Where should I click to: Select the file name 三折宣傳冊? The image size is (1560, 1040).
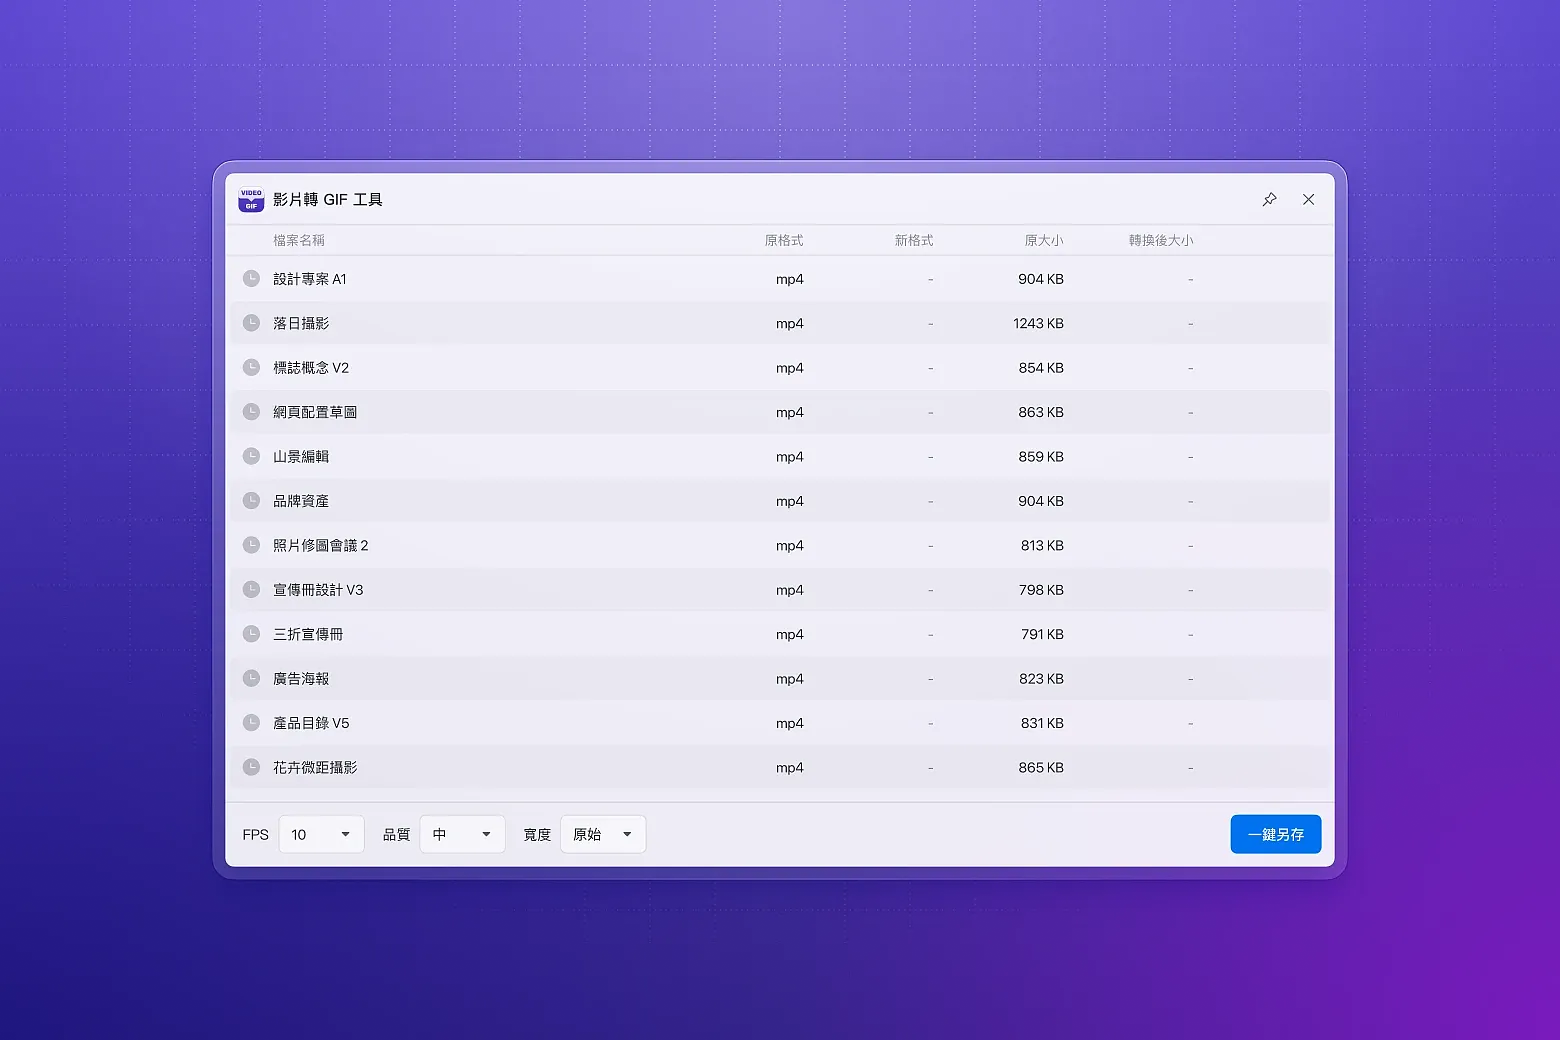(308, 634)
